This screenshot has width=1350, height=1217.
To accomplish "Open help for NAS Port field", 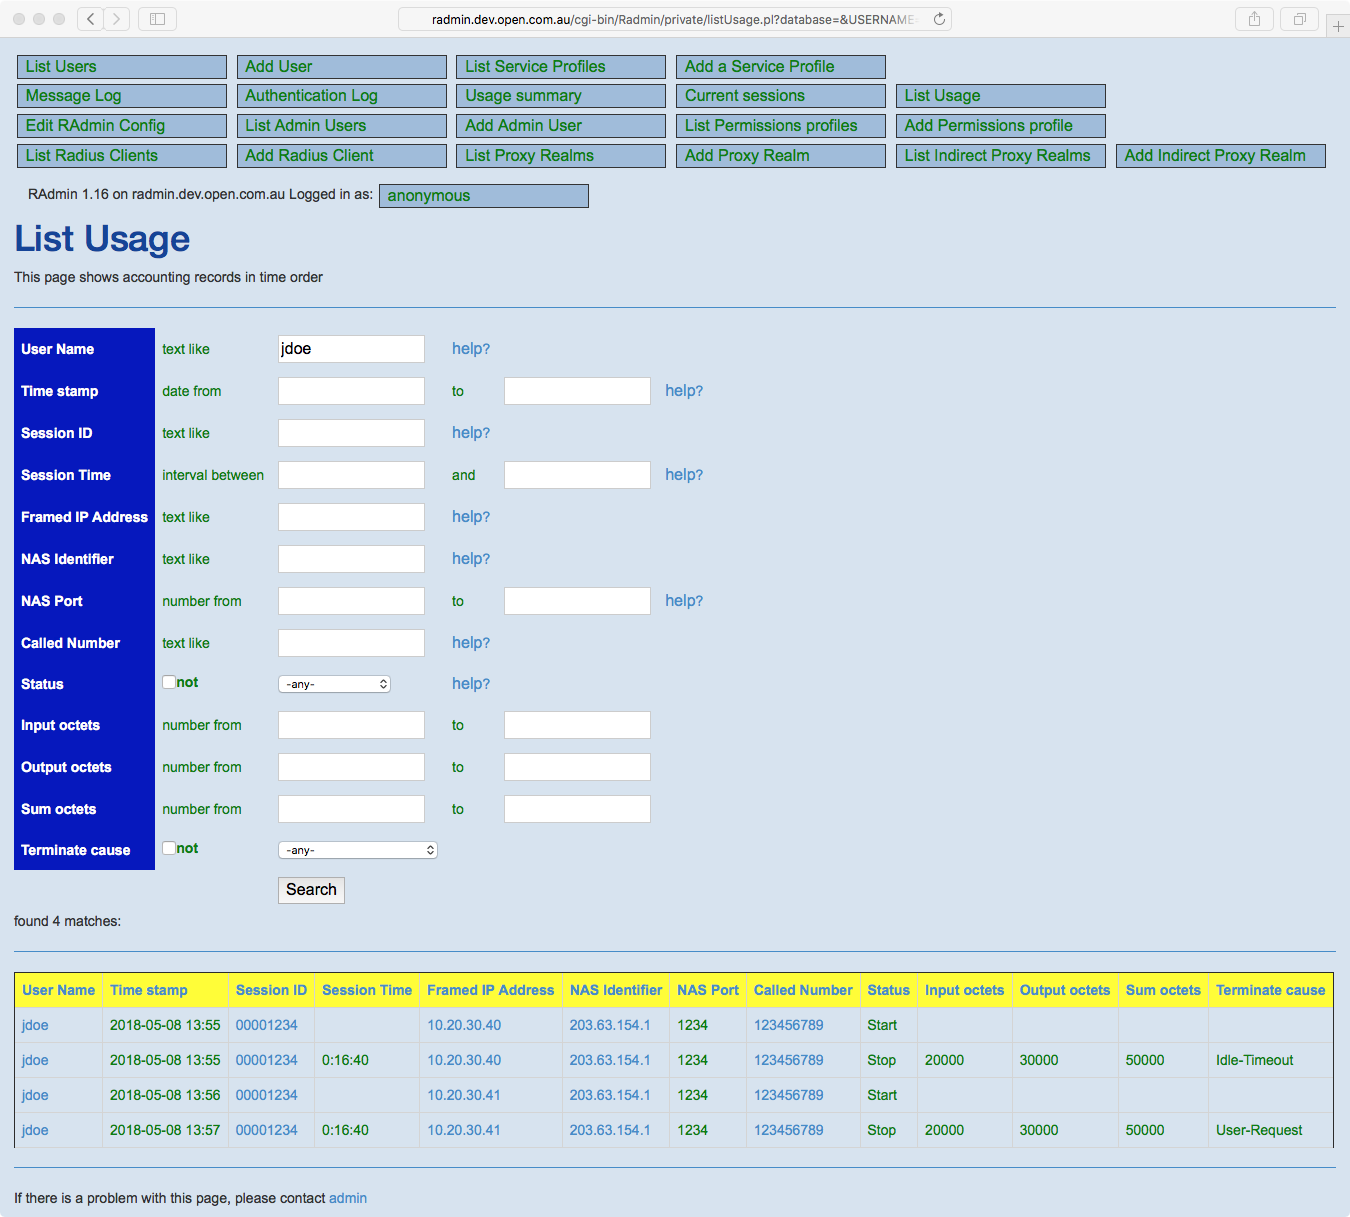I will click(684, 601).
